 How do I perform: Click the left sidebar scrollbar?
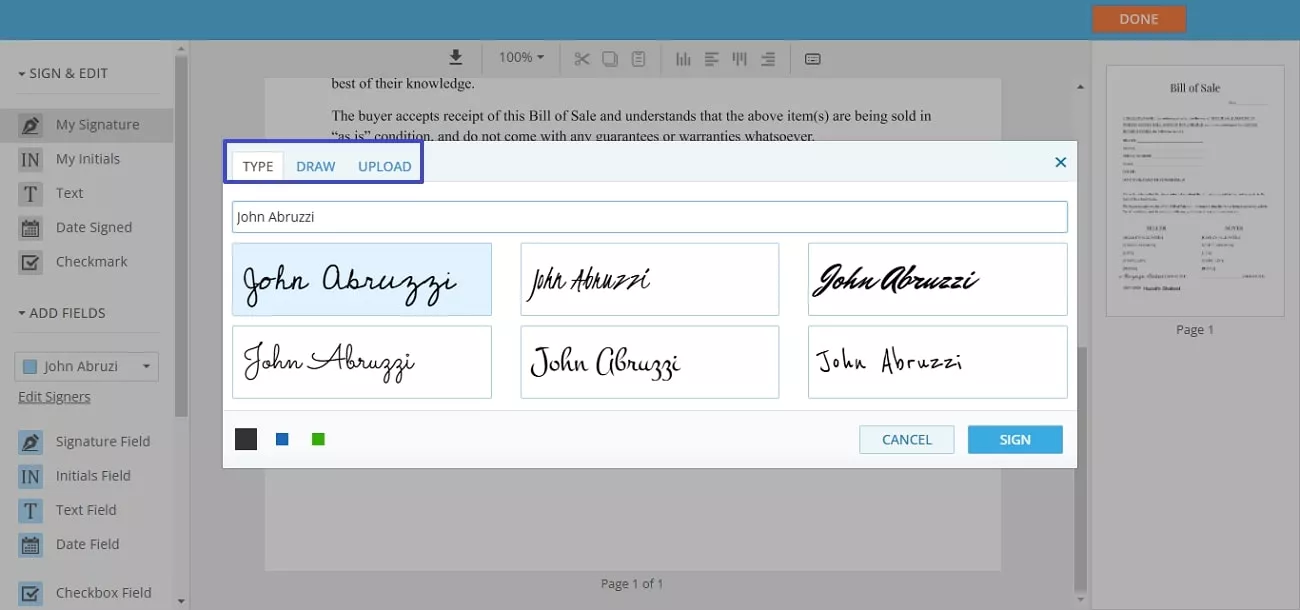click(x=181, y=235)
